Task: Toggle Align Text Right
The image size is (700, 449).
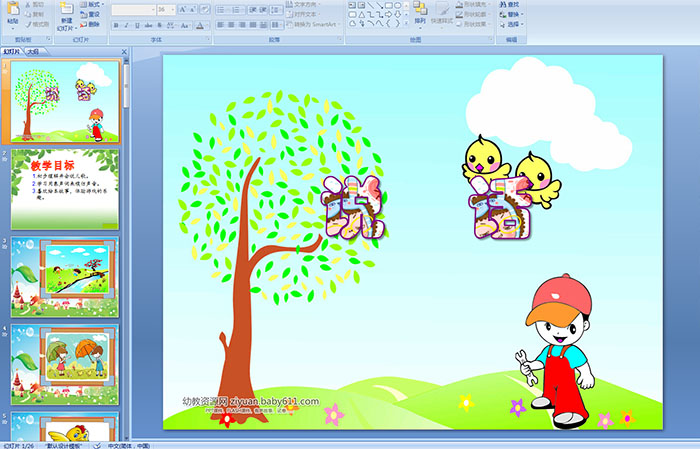Action: pos(242,25)
